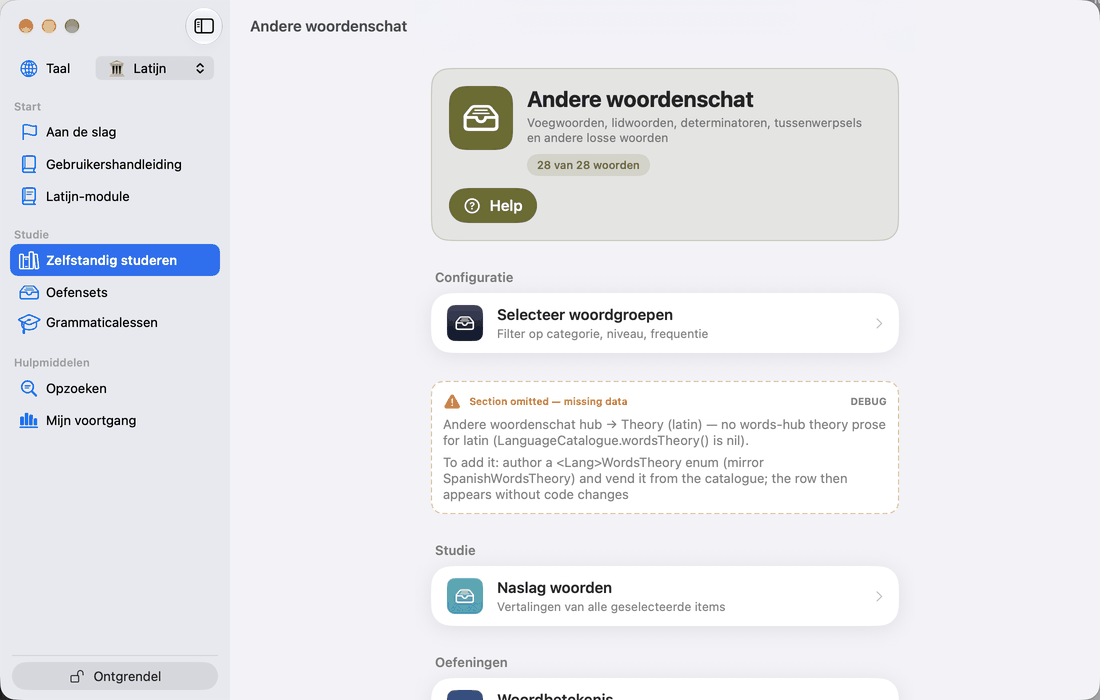Click the temple icon in the language selector

coord(116,68)
